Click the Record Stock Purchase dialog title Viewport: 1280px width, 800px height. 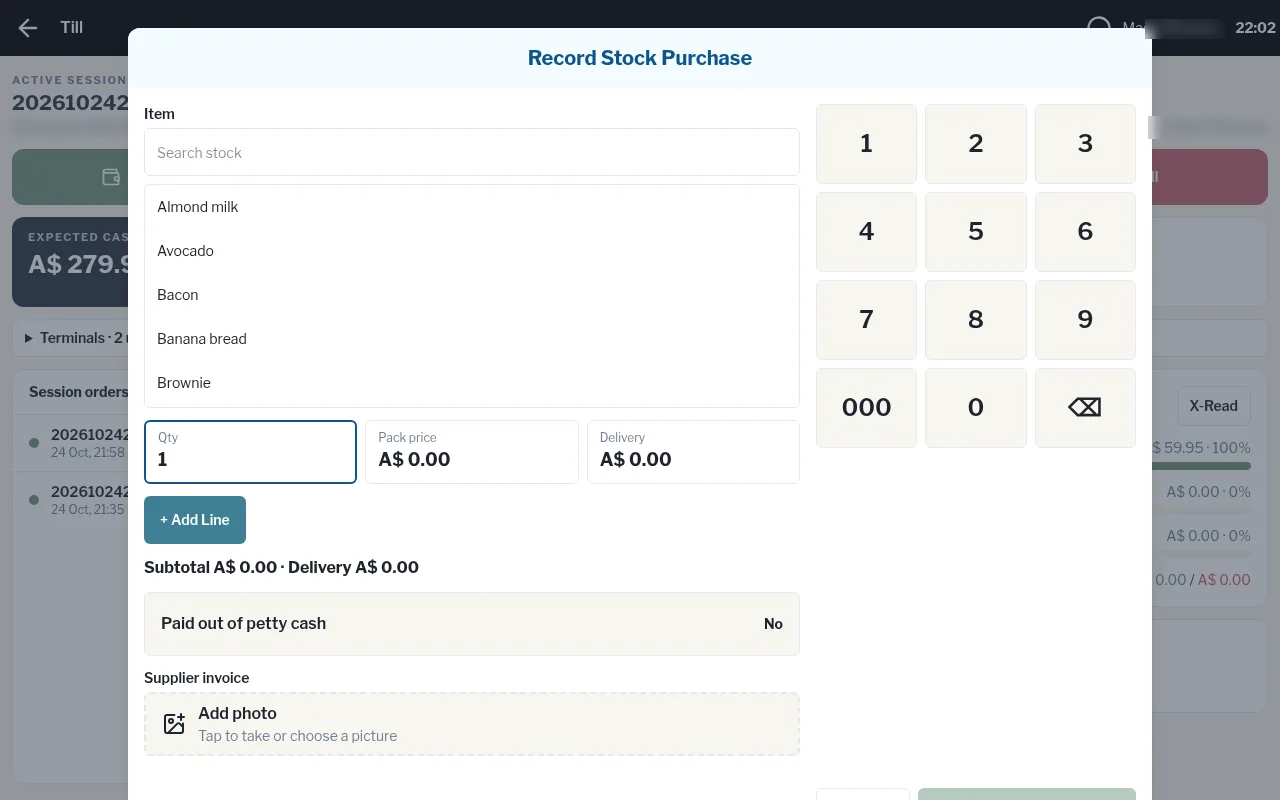click(x=640, y=58)
